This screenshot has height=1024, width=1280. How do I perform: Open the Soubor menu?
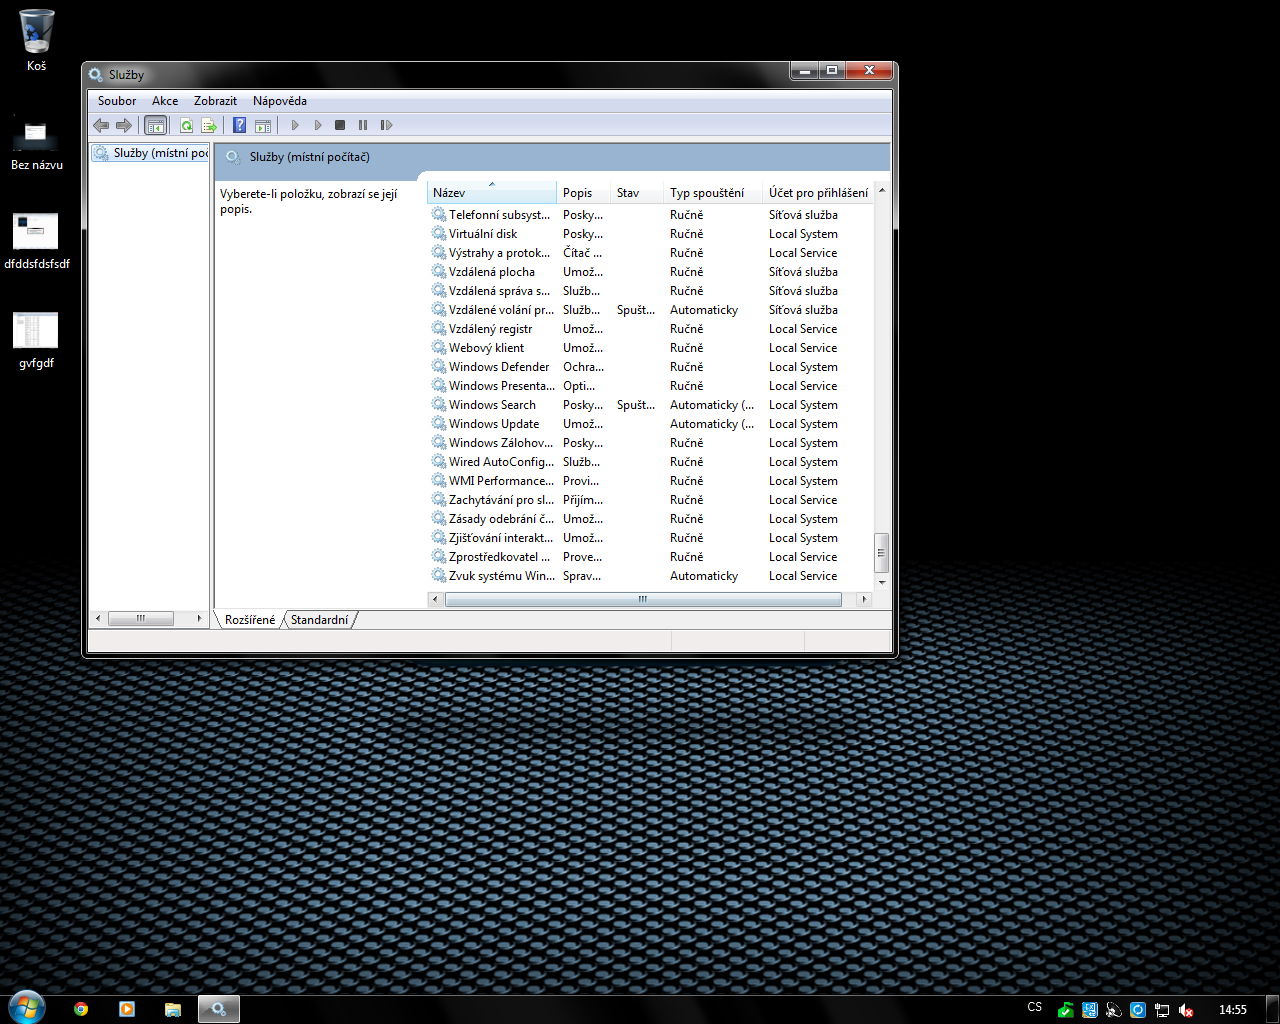click(x=117, y=101)
